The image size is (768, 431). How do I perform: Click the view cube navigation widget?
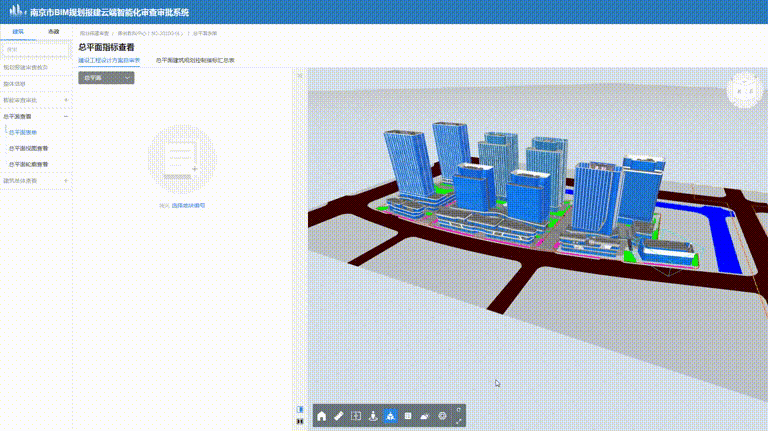click(744, 90)
